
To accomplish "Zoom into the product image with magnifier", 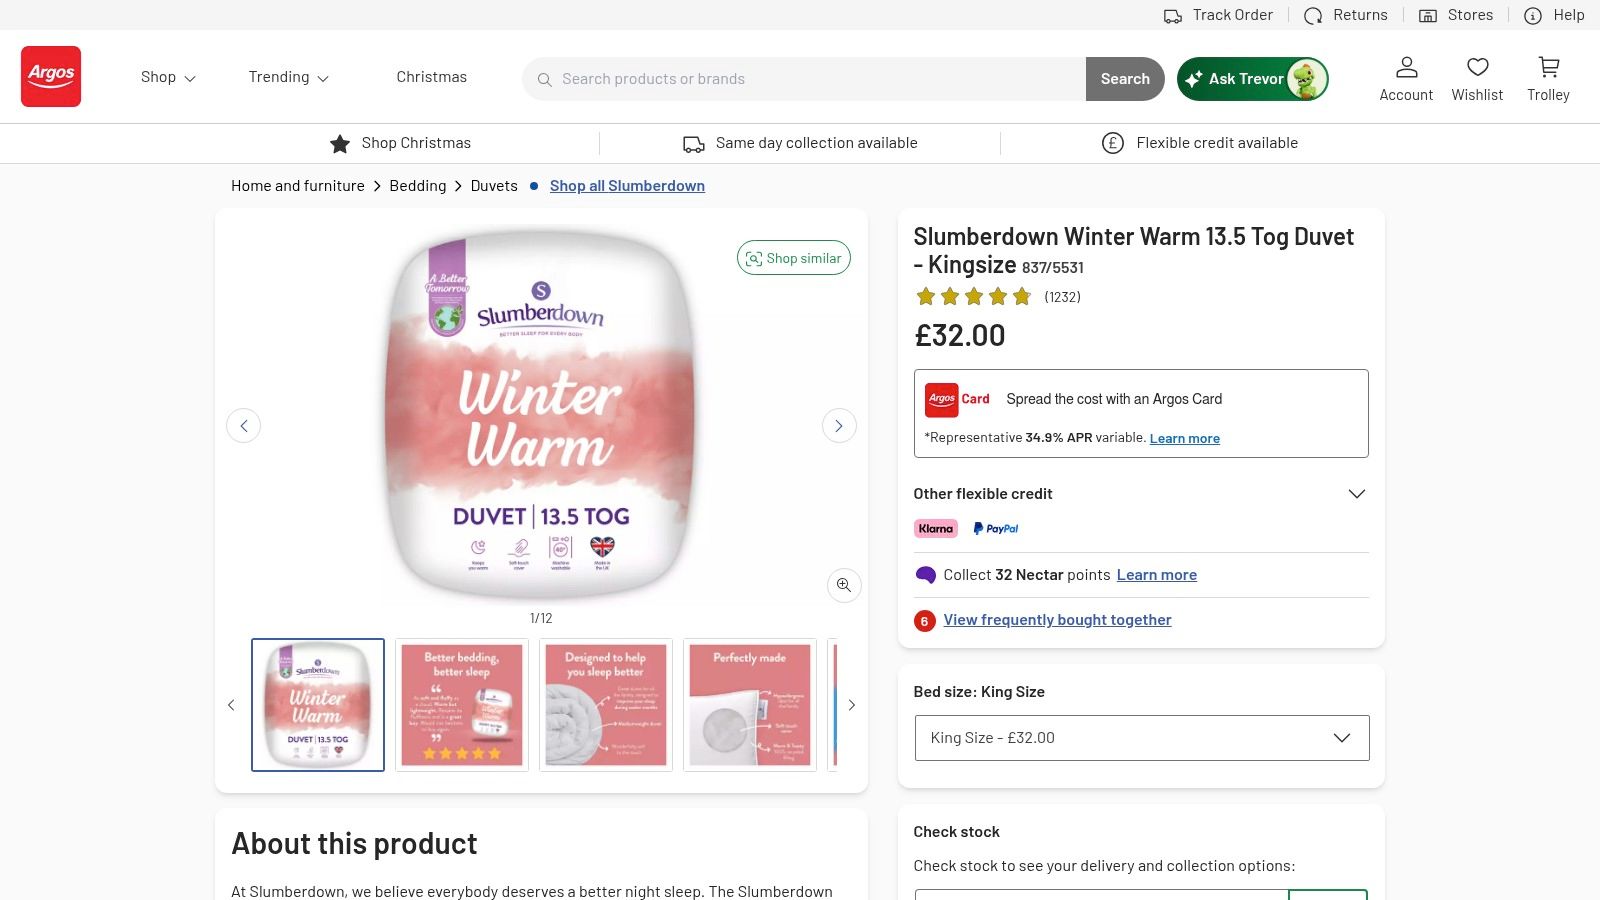I will (844, 585).
